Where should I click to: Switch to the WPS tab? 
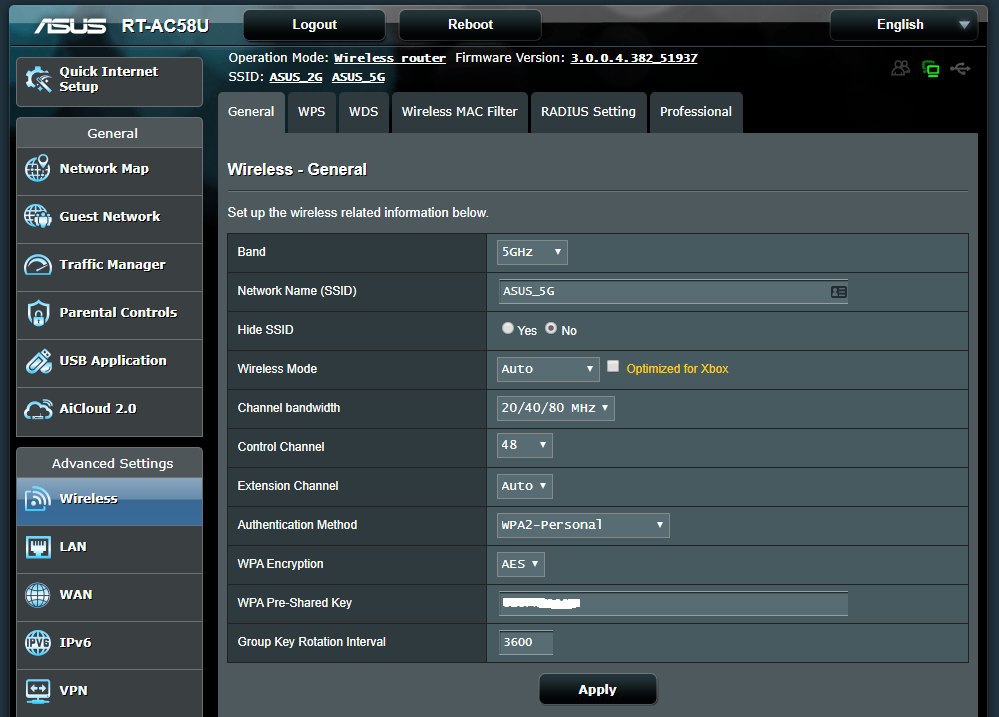[x=312, y=112]
